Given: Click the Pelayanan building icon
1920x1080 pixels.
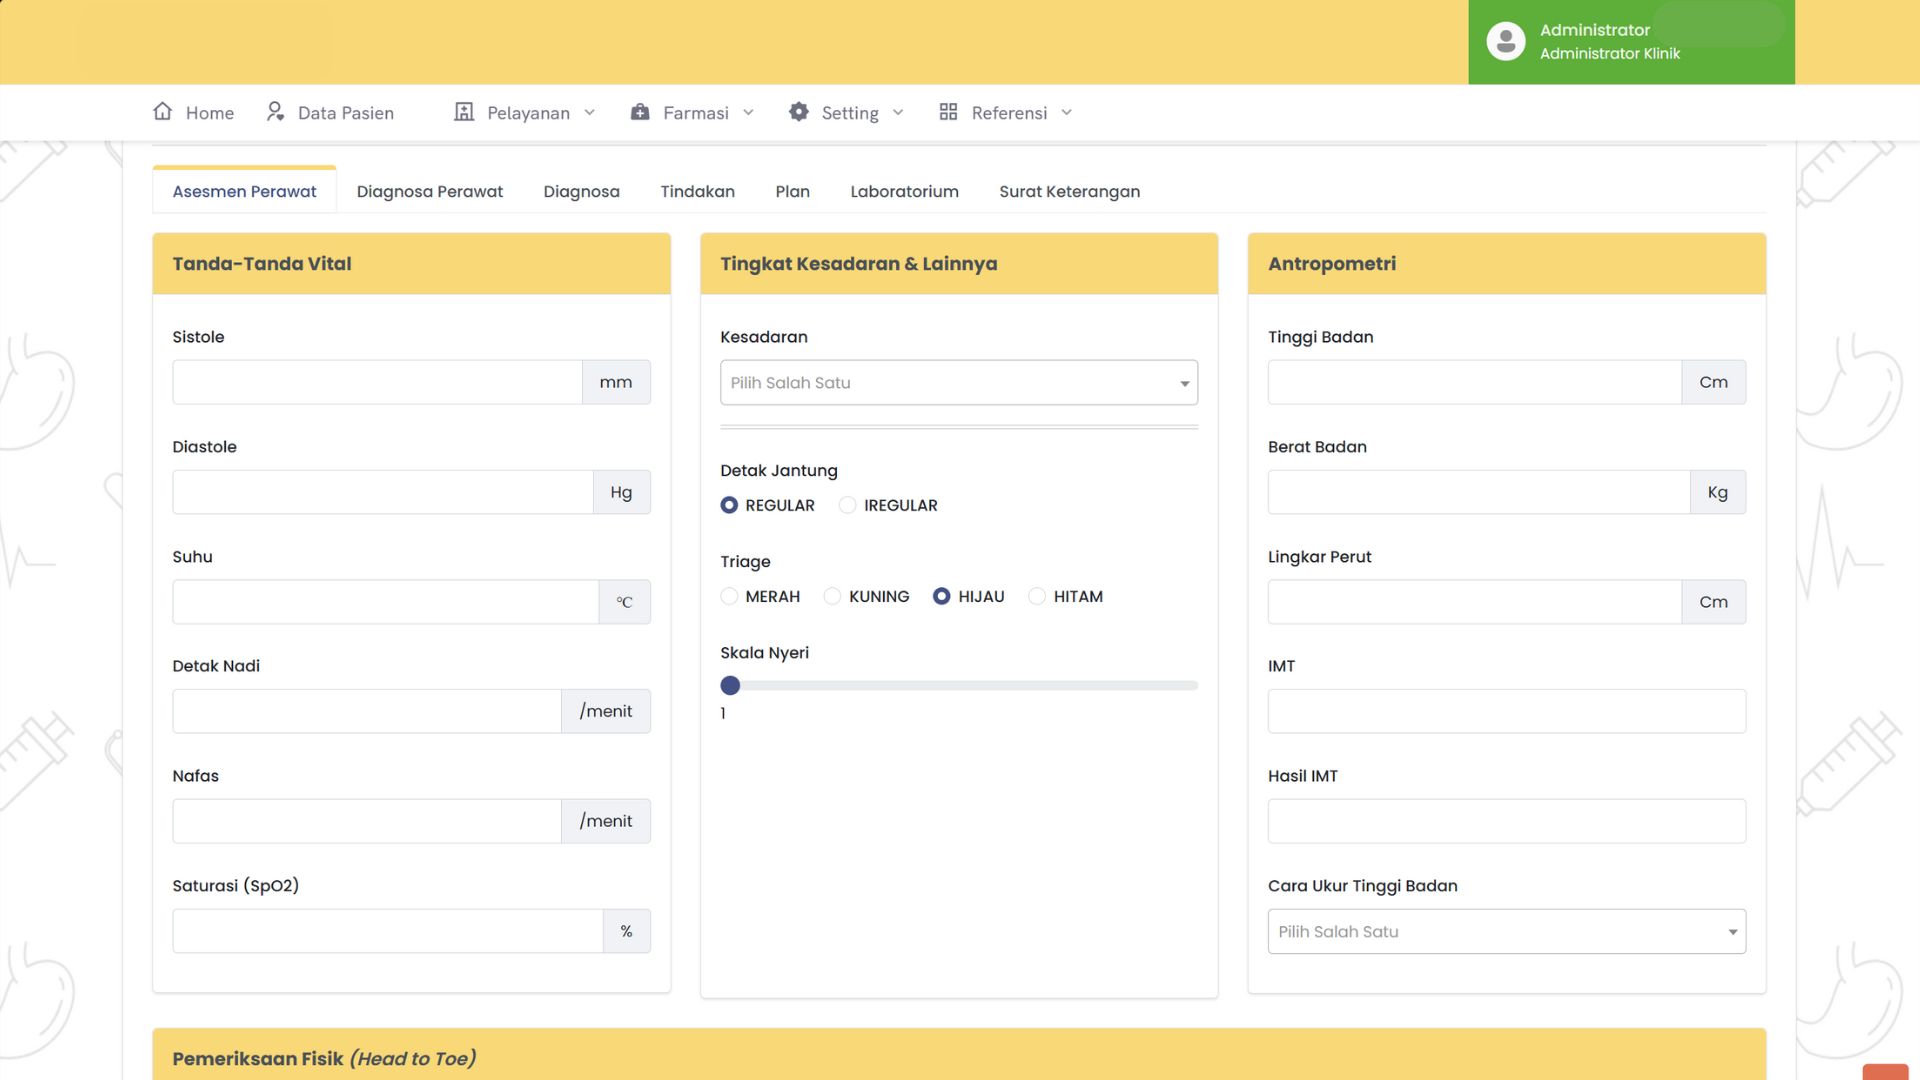Looking at the screenshot, I should tap(464, 112).
